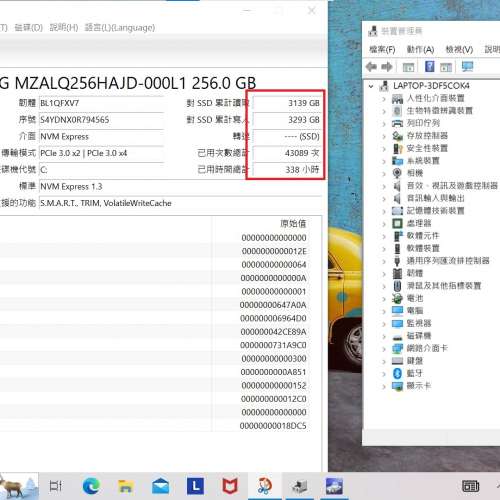This screenshot has width=500, height=500.
Task: Expand the 存放控制器 category
Action: (x=384, y=136)
